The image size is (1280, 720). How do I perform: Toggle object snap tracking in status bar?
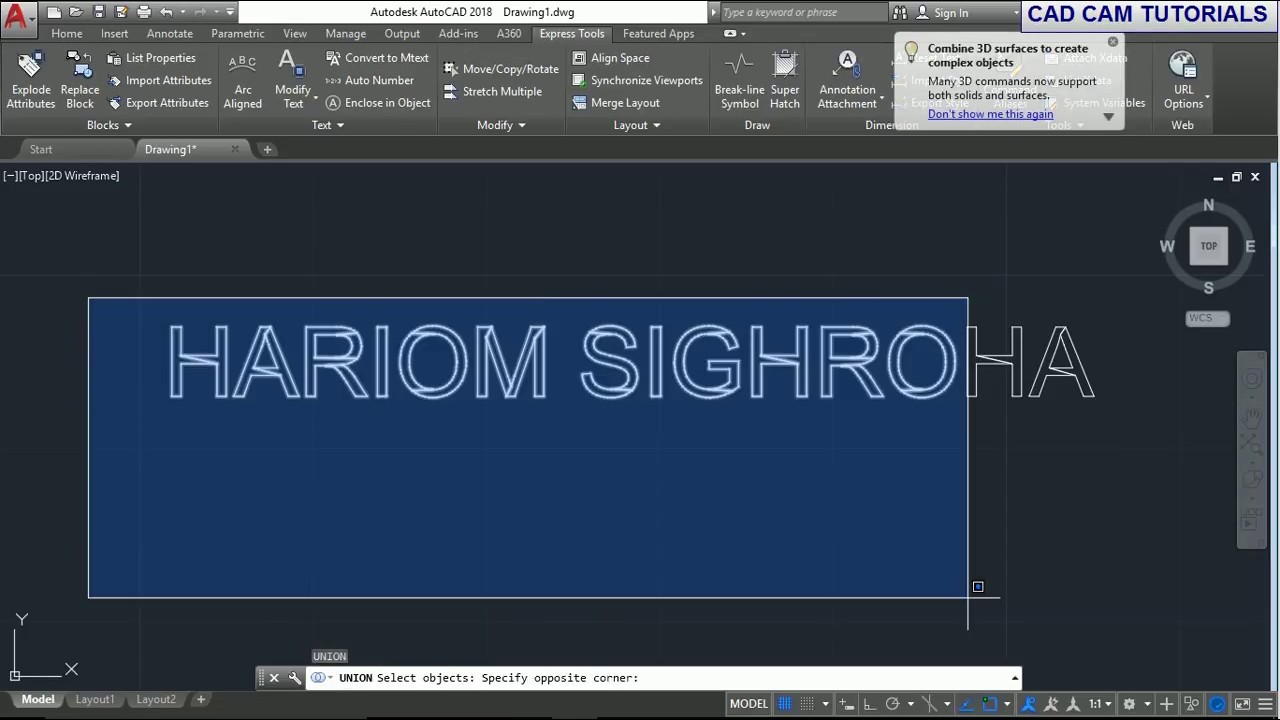pyautogui.click(x=967, y=704)
